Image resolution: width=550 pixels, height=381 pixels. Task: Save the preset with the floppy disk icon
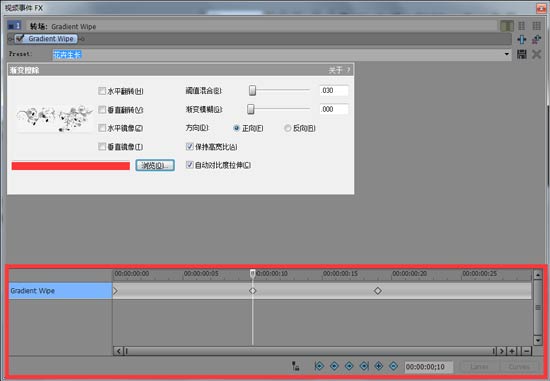pyautogui.click(x=522, y=54)
